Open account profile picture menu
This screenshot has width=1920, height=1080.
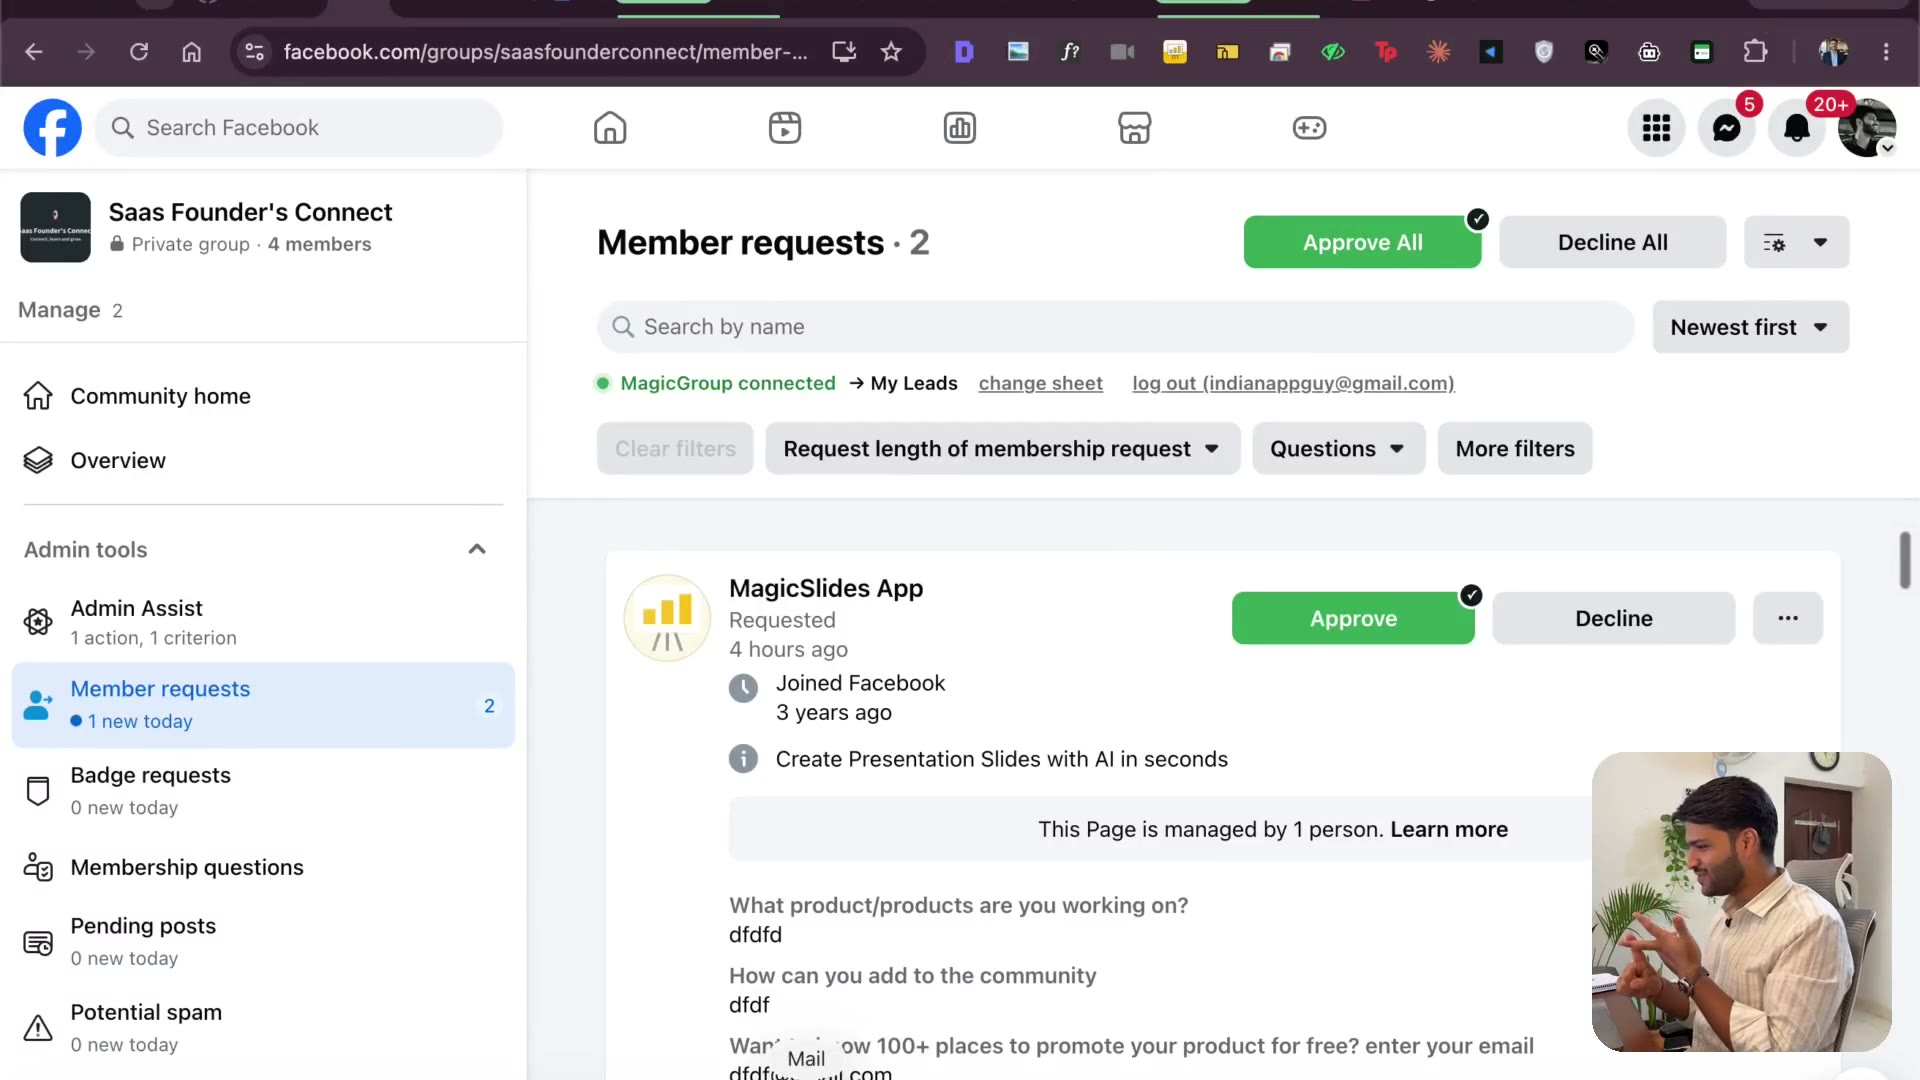(1867, 128)
